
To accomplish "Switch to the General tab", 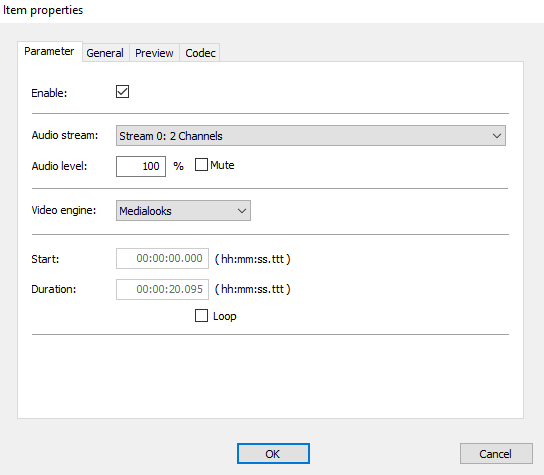I will [x=105, y=53].
